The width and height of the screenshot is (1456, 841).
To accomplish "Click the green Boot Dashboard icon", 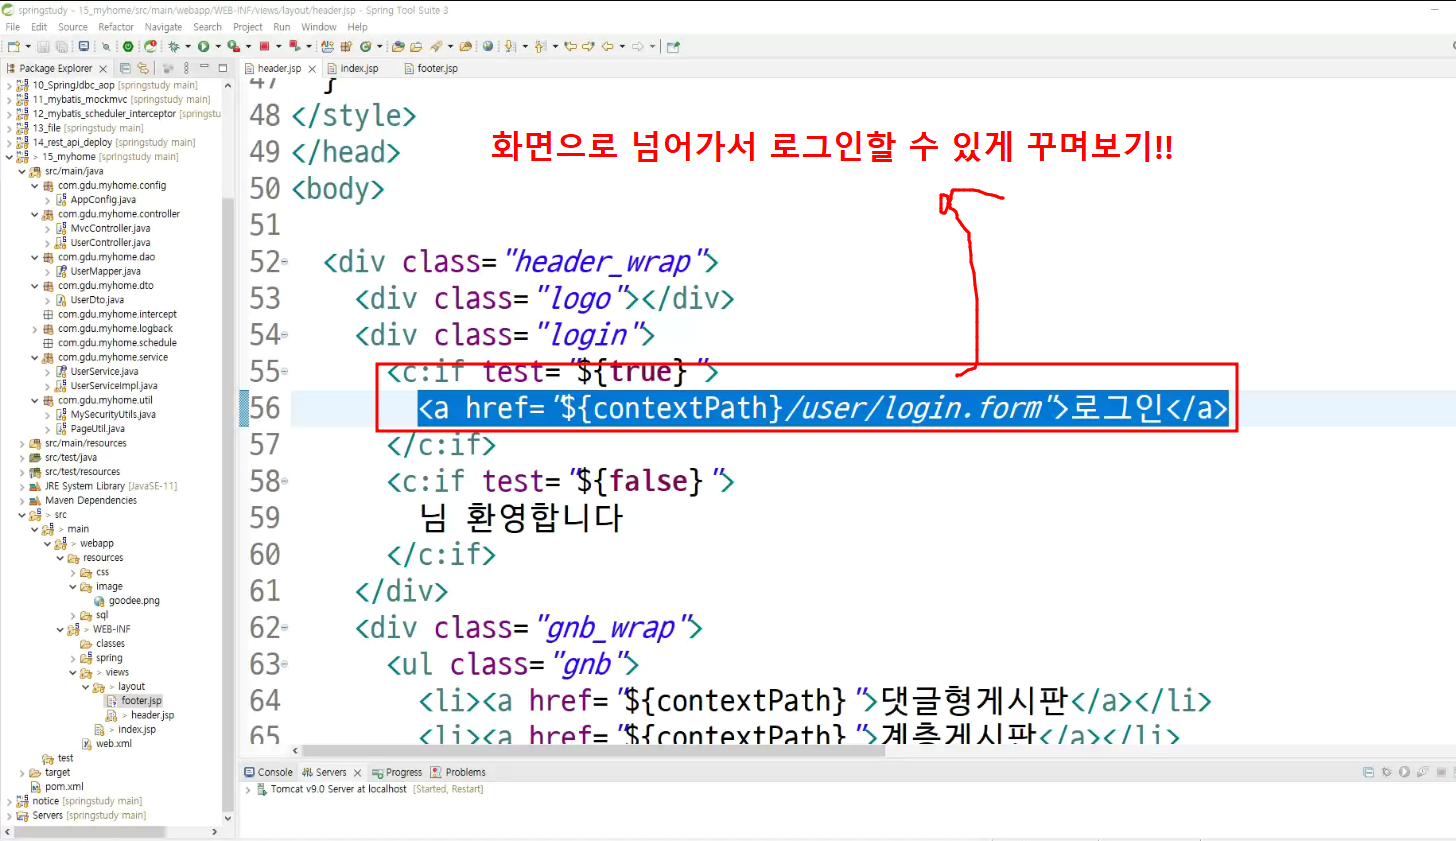I will (x=128, y=46).
